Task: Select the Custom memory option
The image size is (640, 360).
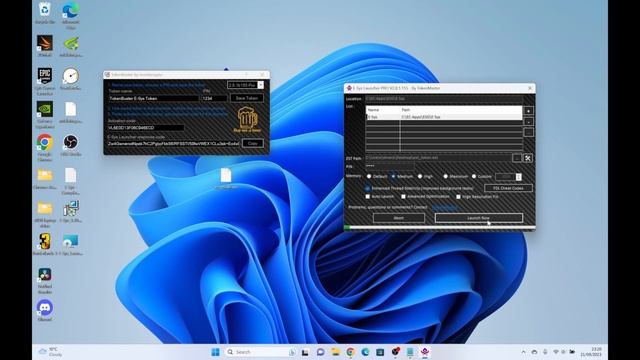Action: point(474,176)
